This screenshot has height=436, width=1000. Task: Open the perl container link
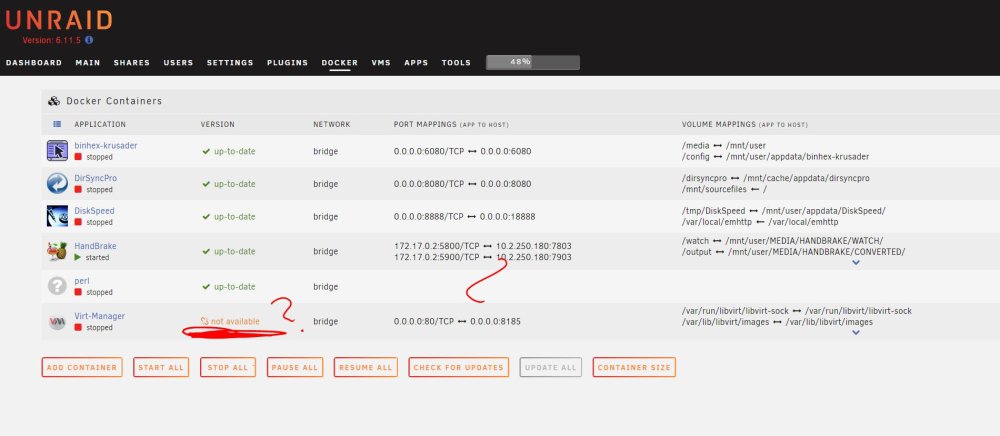tap(82, 280)
